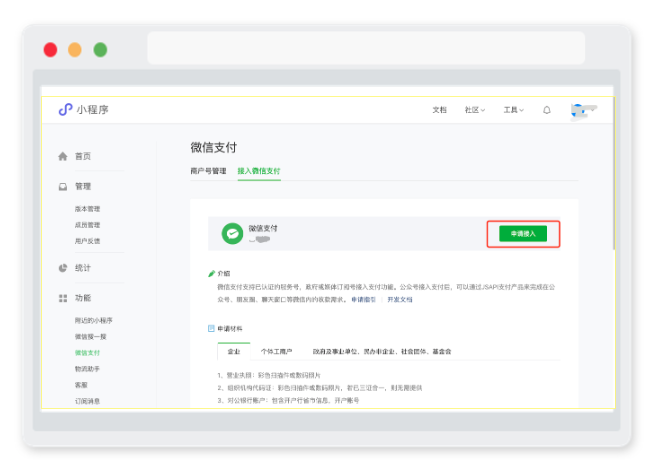Screen dimensions: 656x468
Task: Click the 管理 inbox icon in sidebar
Action: [63, 187]
